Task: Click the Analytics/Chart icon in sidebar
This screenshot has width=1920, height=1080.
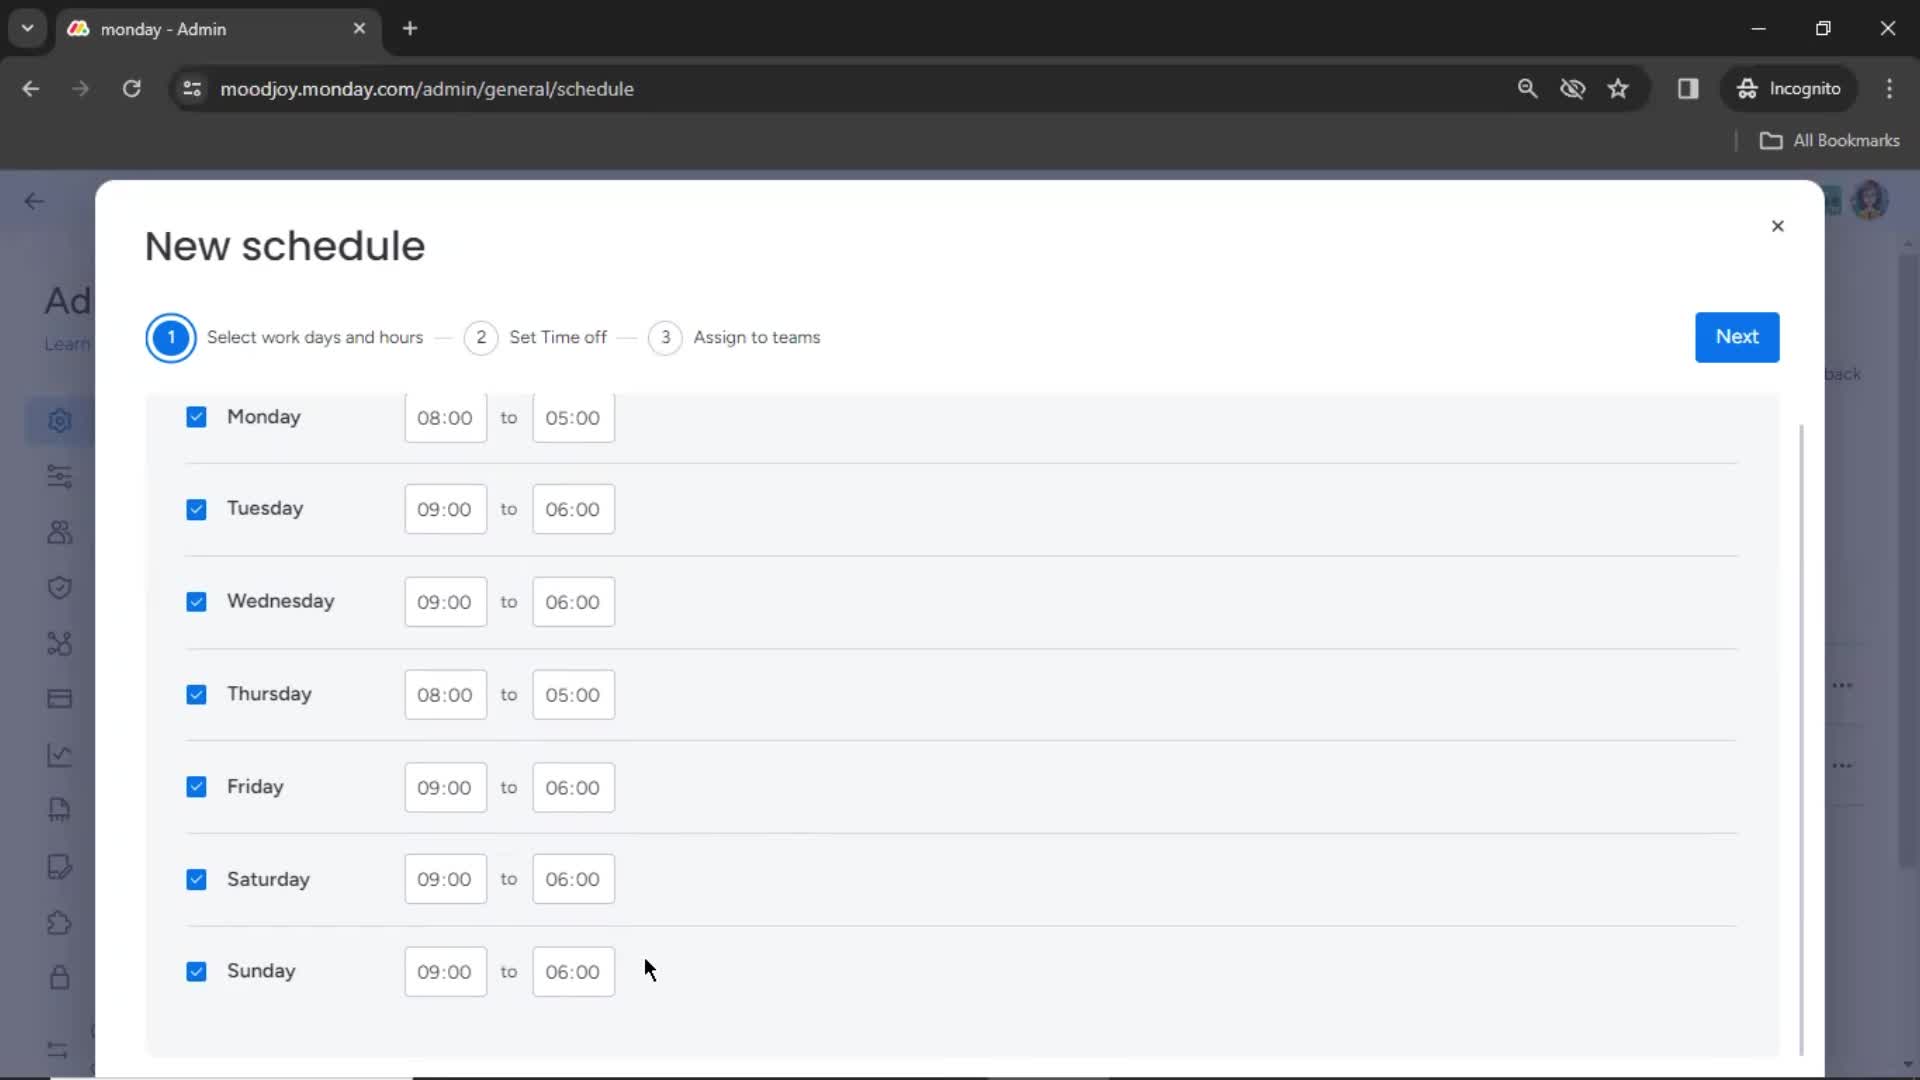Action: (59, 754)
